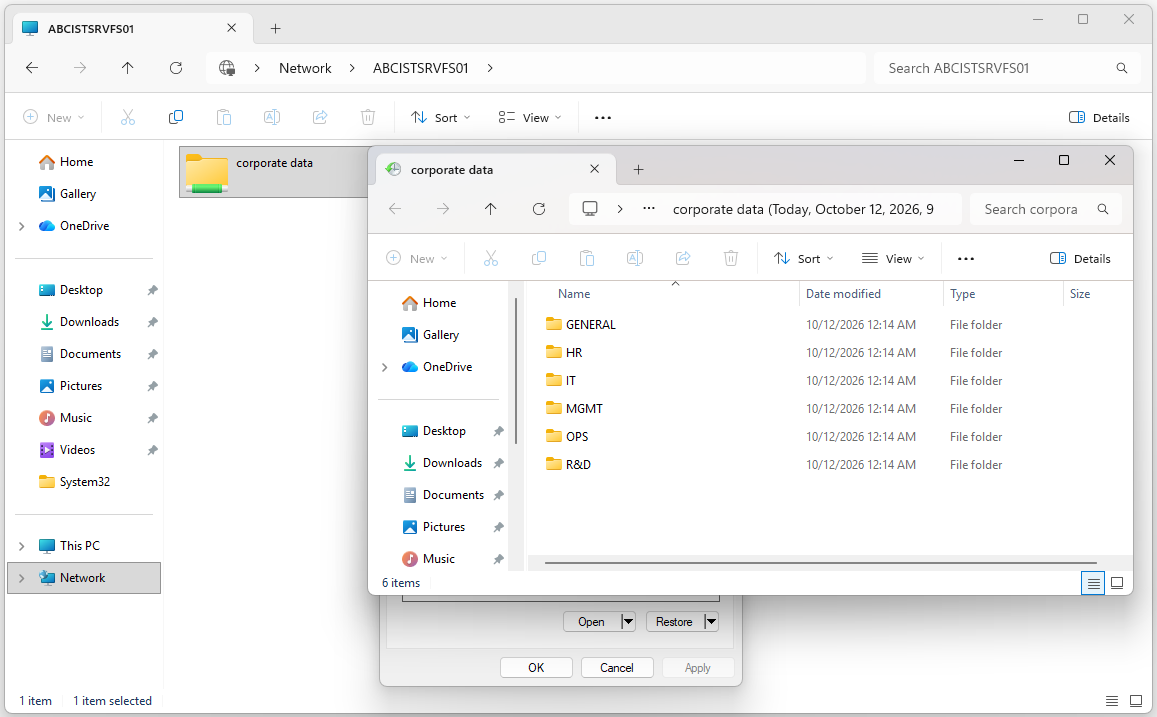Open the View menu in the corporate data window
The width and height of the screenshot is (1157, 717).
coord(893,258)
